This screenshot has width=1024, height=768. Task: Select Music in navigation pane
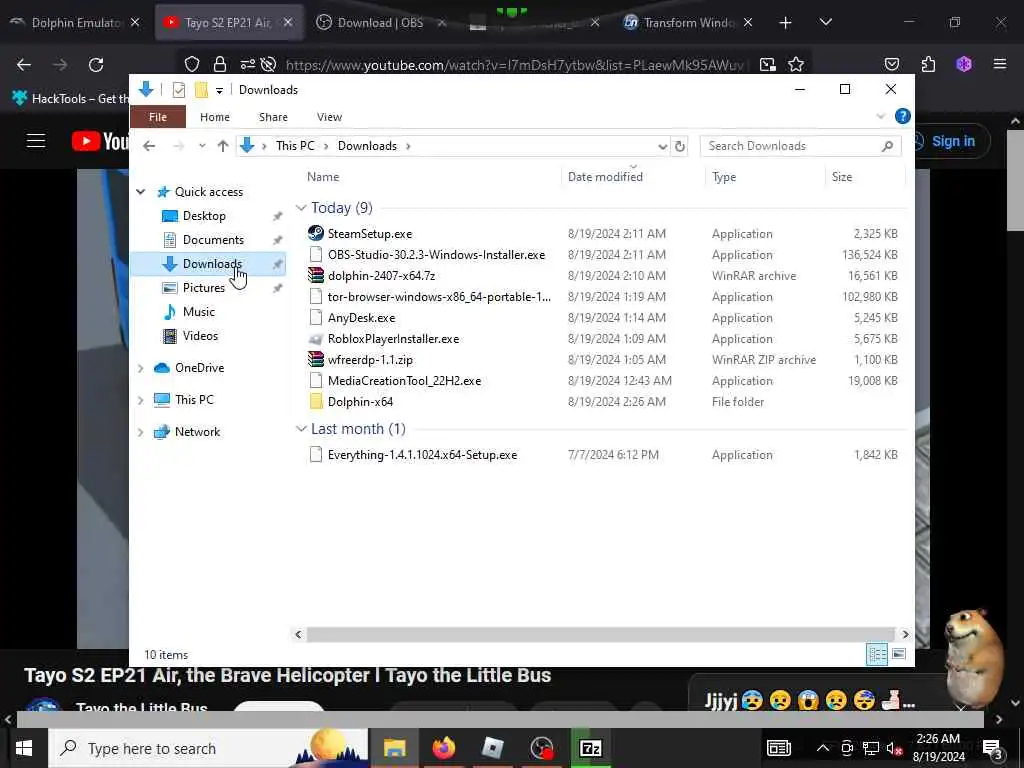[199, 312]
